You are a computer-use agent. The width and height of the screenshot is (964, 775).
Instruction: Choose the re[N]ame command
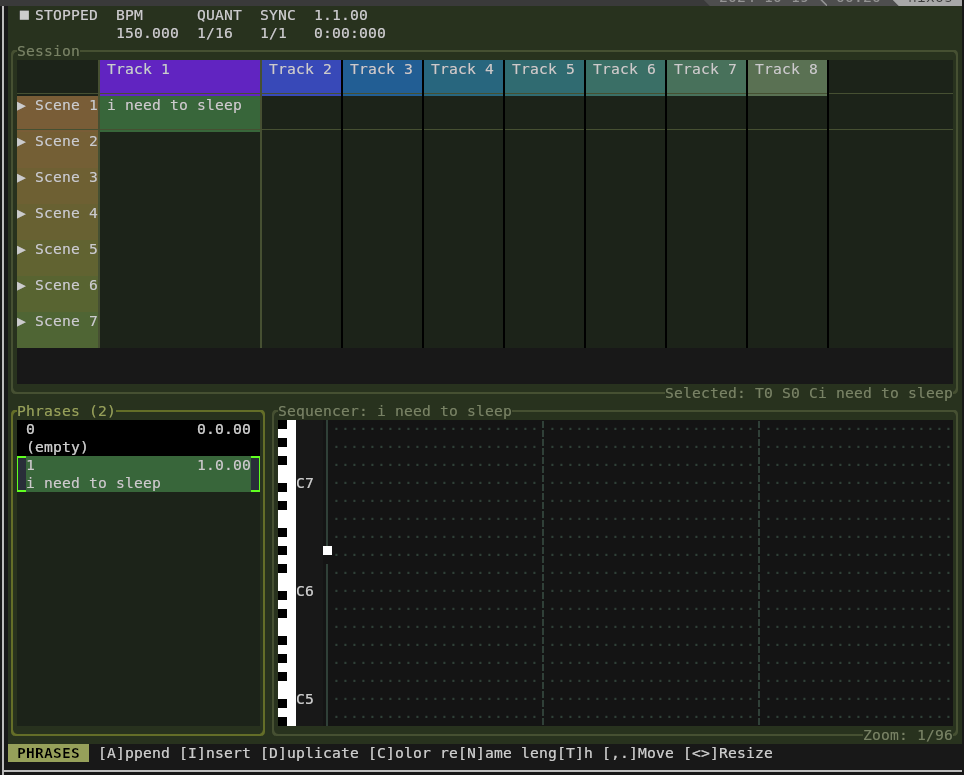tap(476, 753)
